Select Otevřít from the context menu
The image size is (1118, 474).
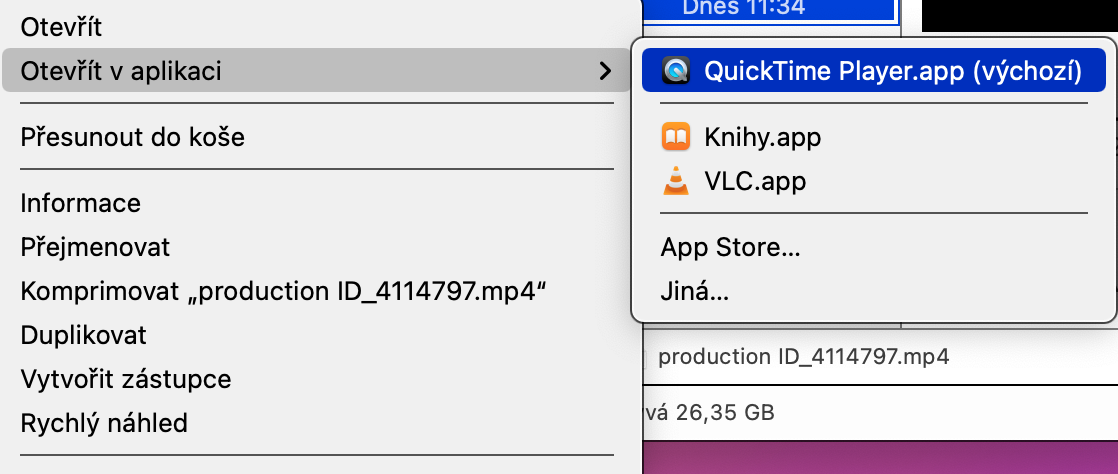pyautogui.click(x=61, y=27)
